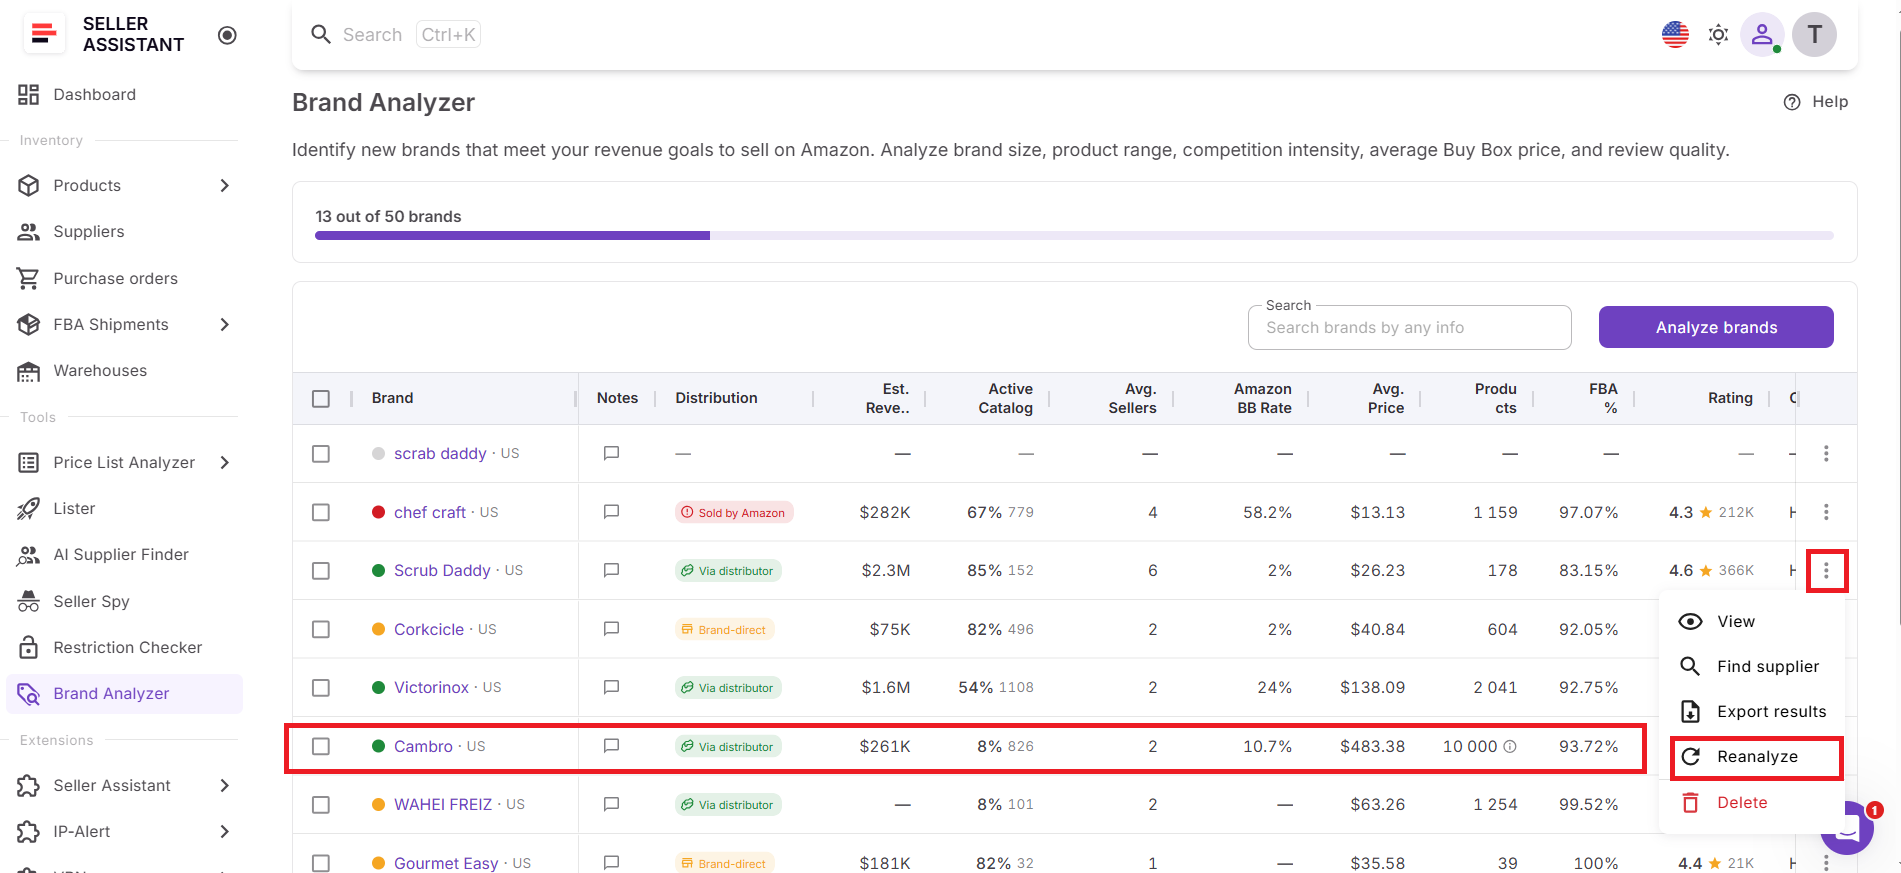Screen dimensions: 1901x873
Task: Click the 13 out of 50 brands progress bar
Action: click(x=1074, y=236)
